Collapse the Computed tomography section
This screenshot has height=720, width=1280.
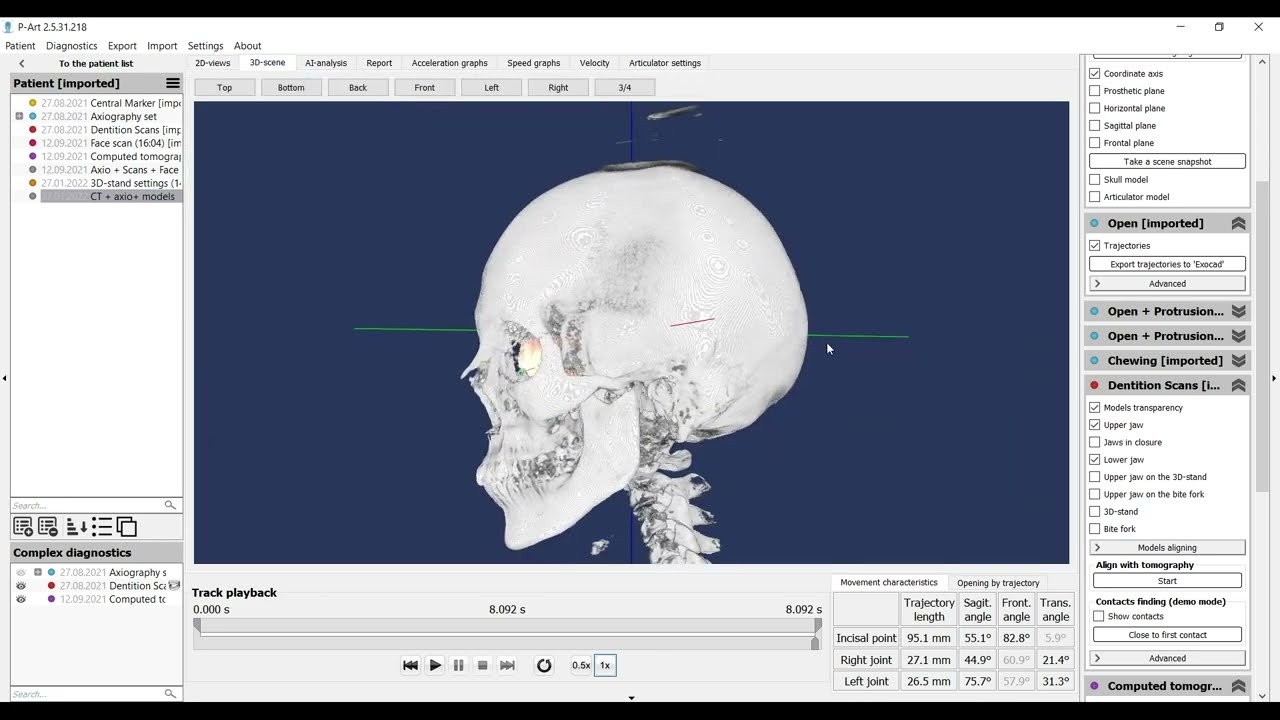(1238, 686)
